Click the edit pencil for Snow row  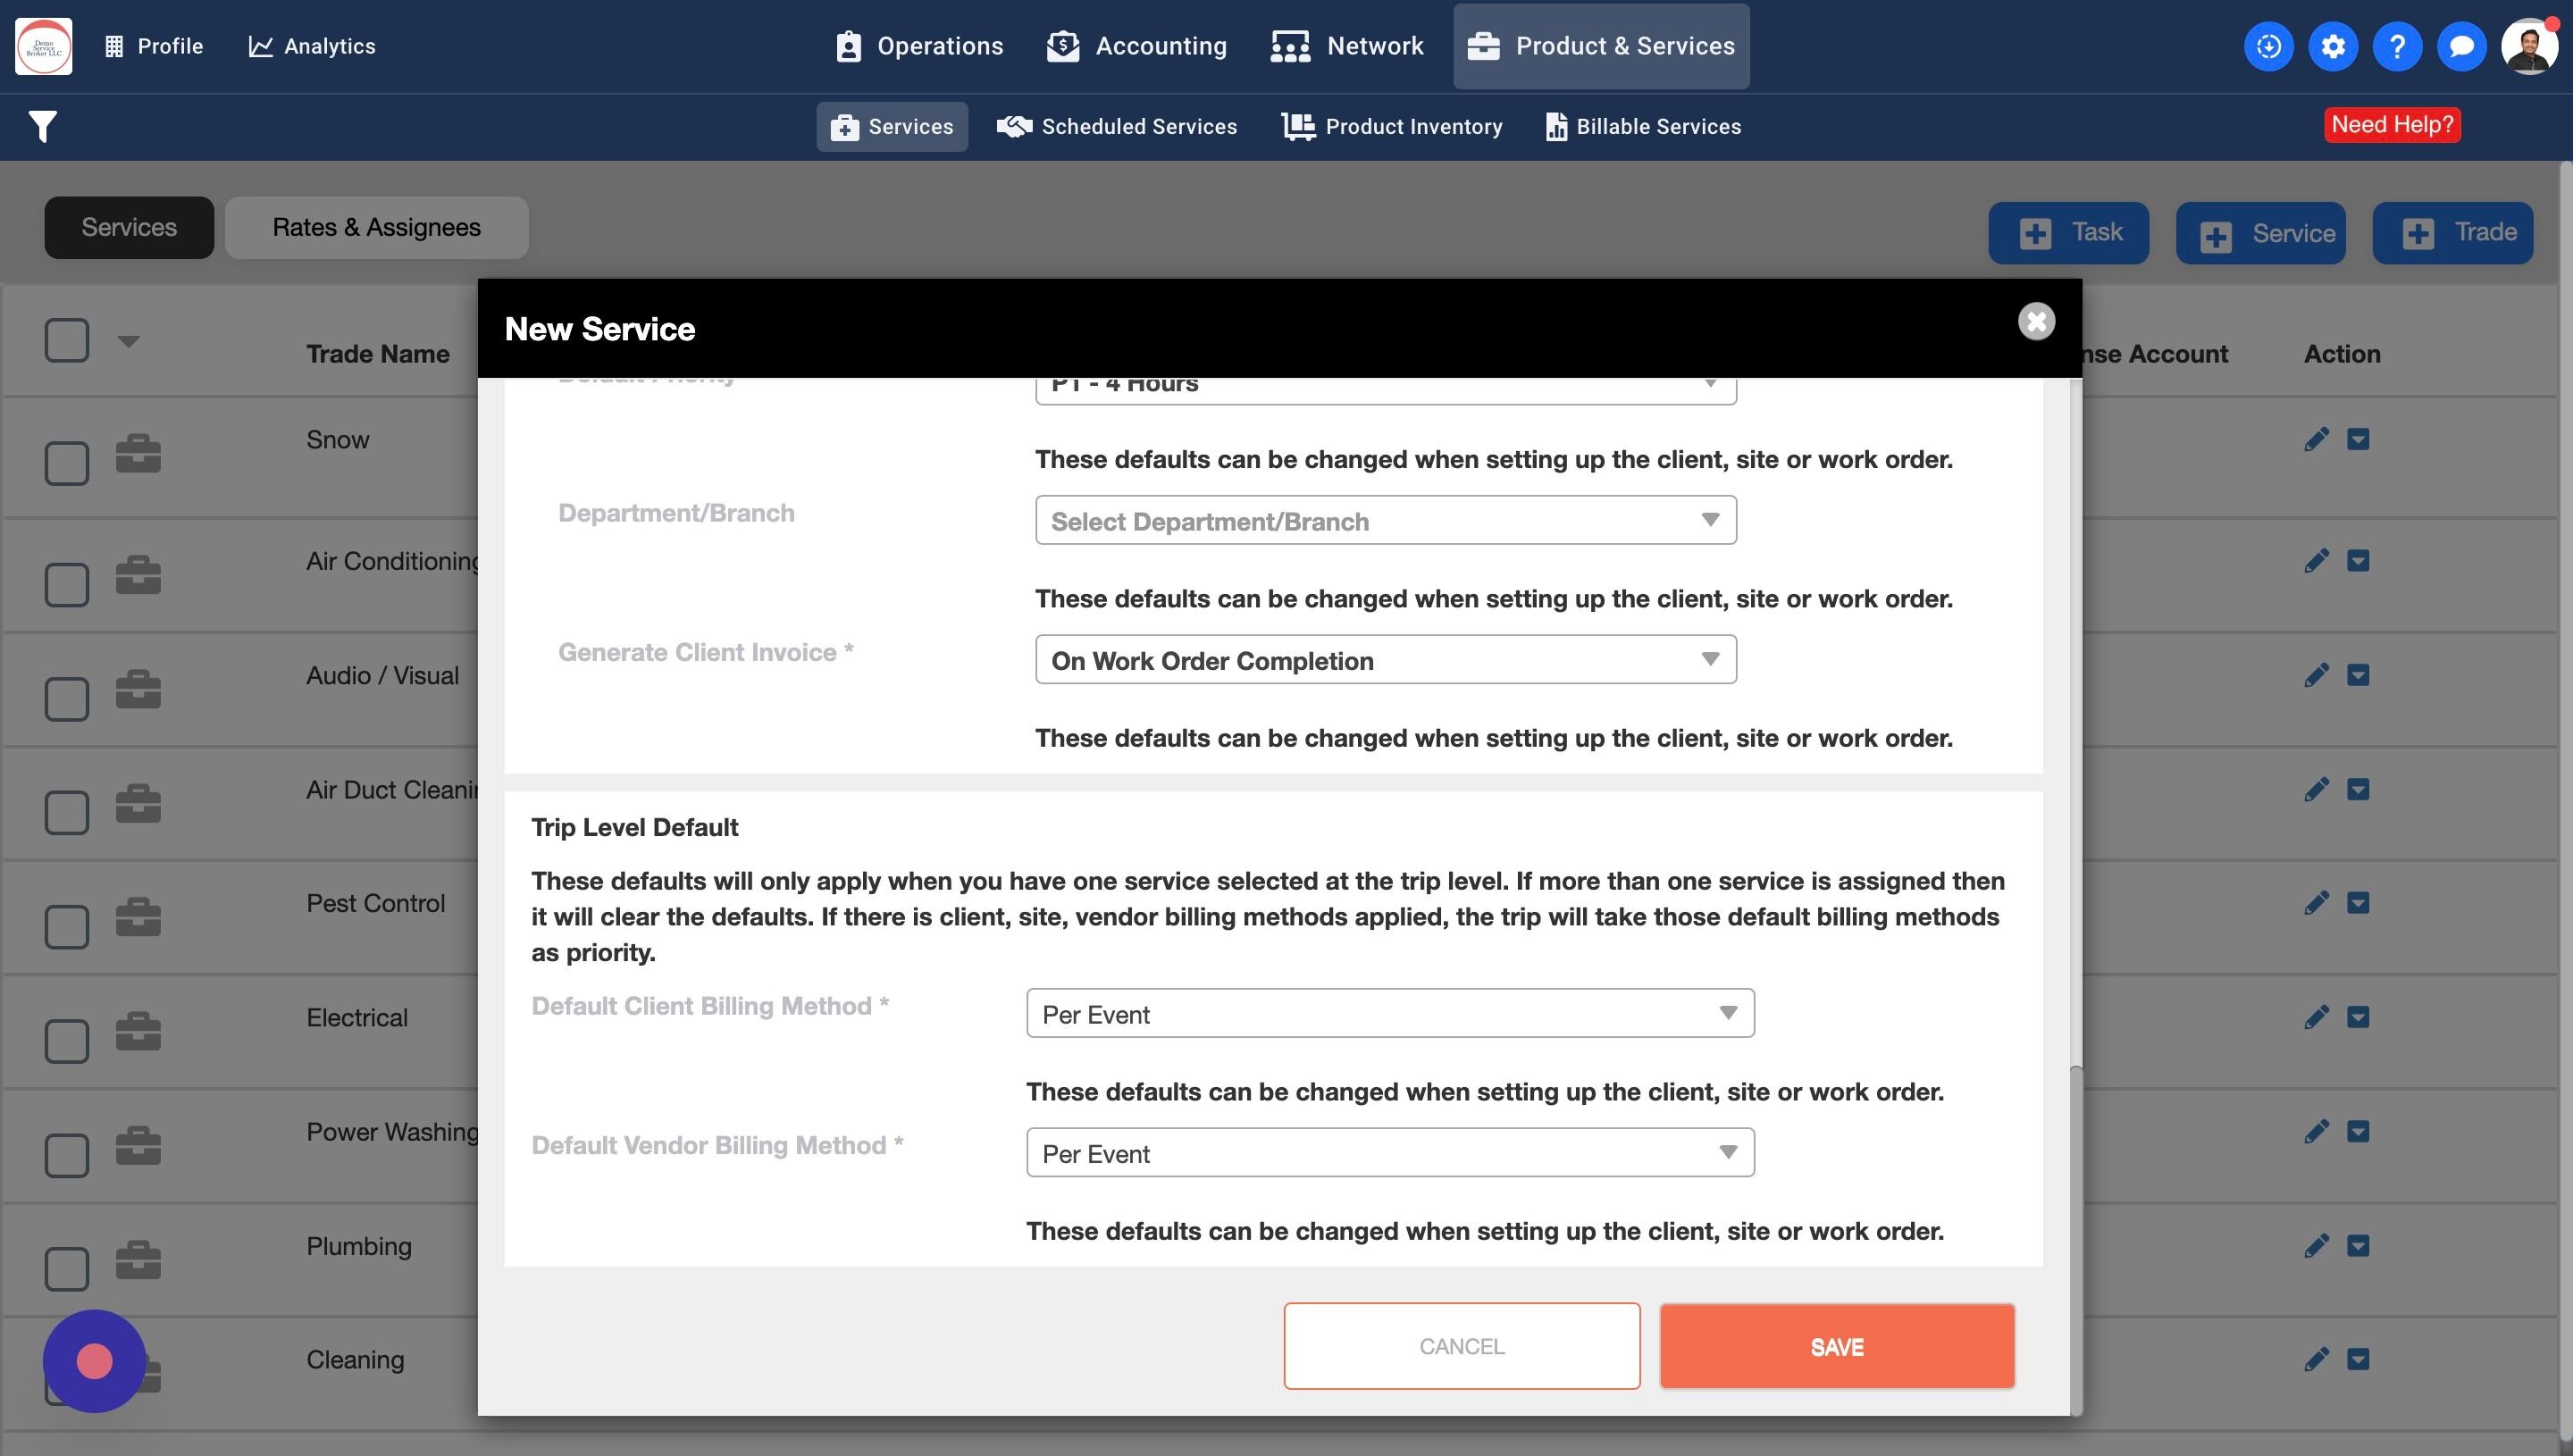[x=2316, y=439]
